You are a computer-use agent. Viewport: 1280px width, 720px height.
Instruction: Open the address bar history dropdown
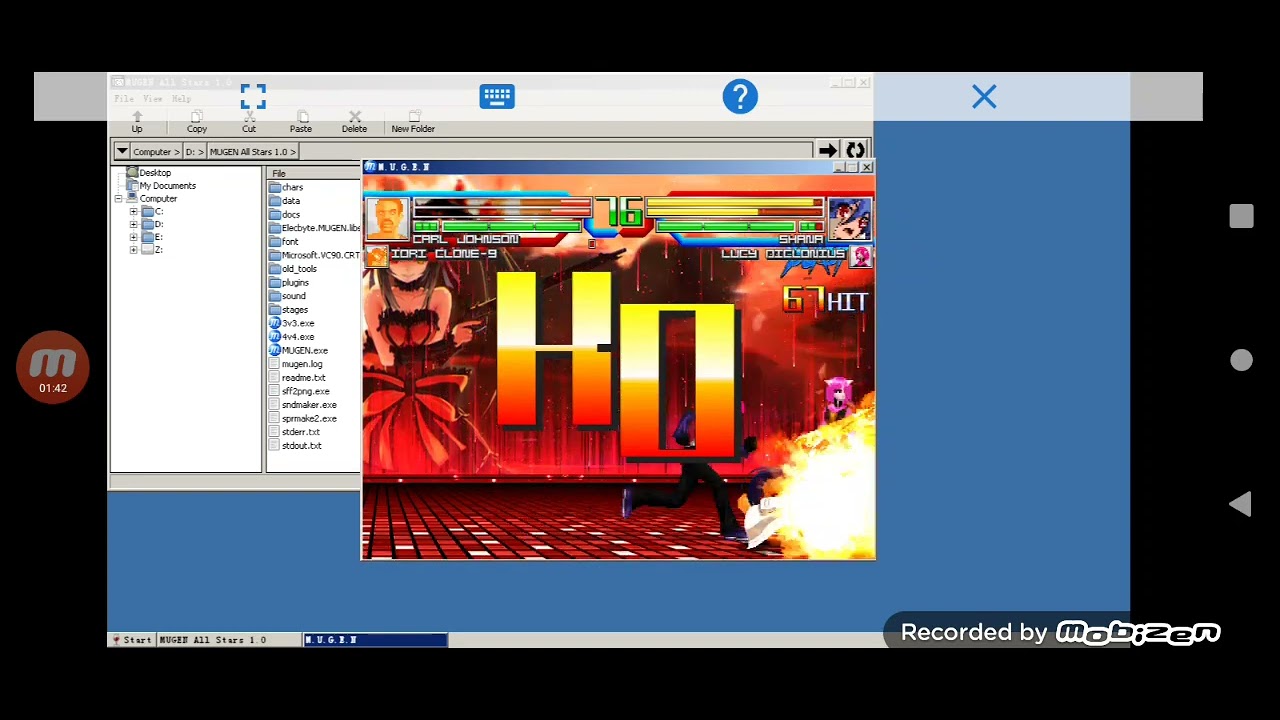122,152
